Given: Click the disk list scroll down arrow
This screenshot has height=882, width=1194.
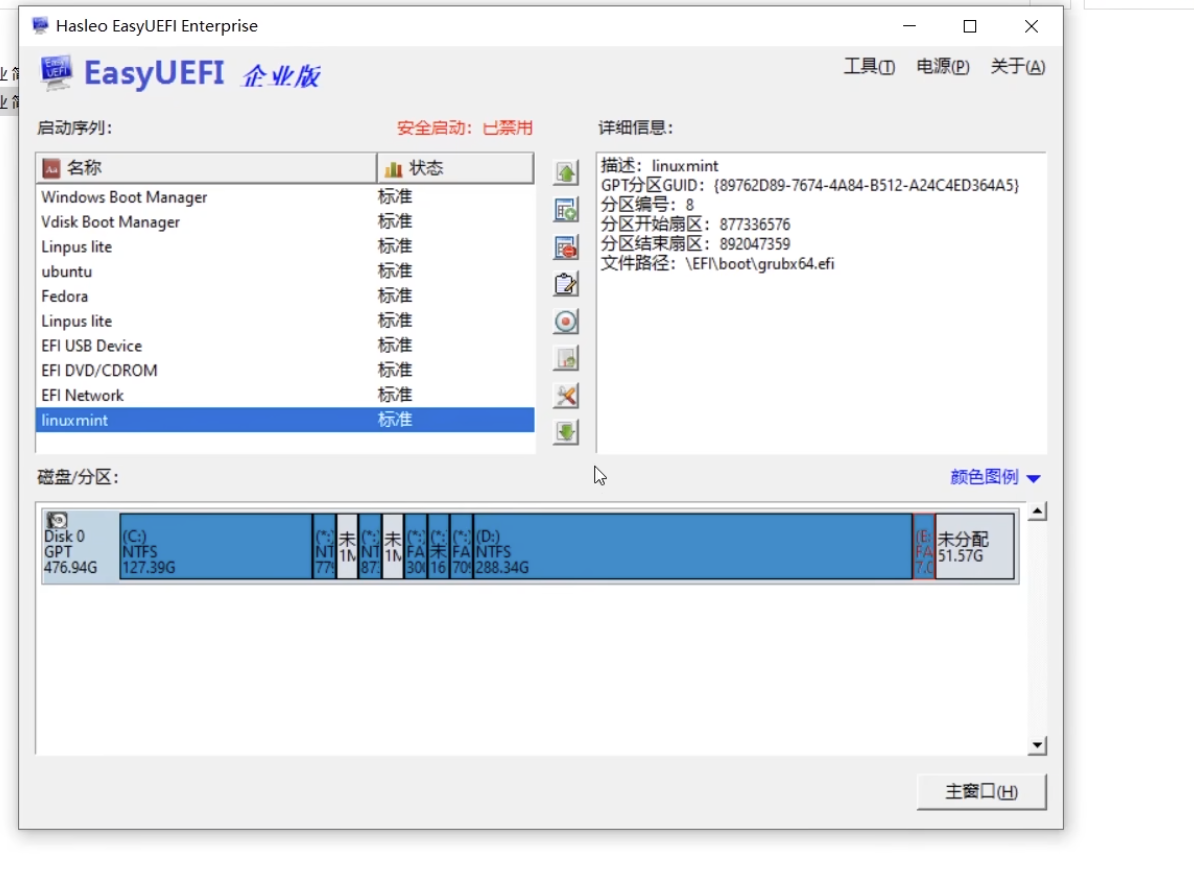Looking at the screenshot, I should [x=1037, y=746].
